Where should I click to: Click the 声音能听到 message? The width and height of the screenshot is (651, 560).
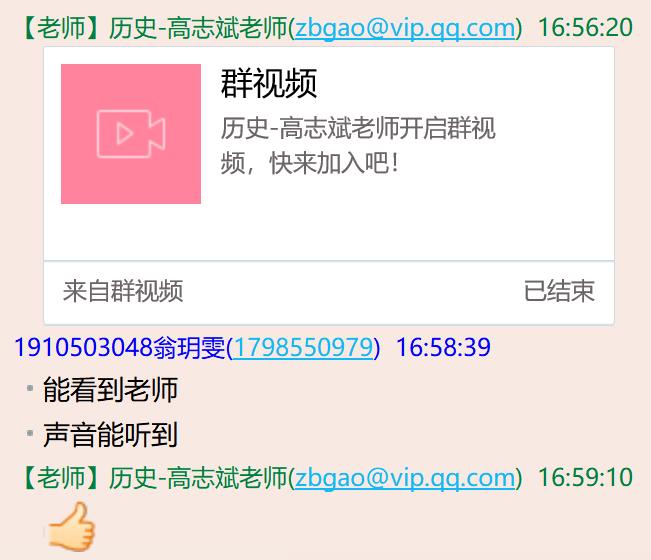[110, 435]
